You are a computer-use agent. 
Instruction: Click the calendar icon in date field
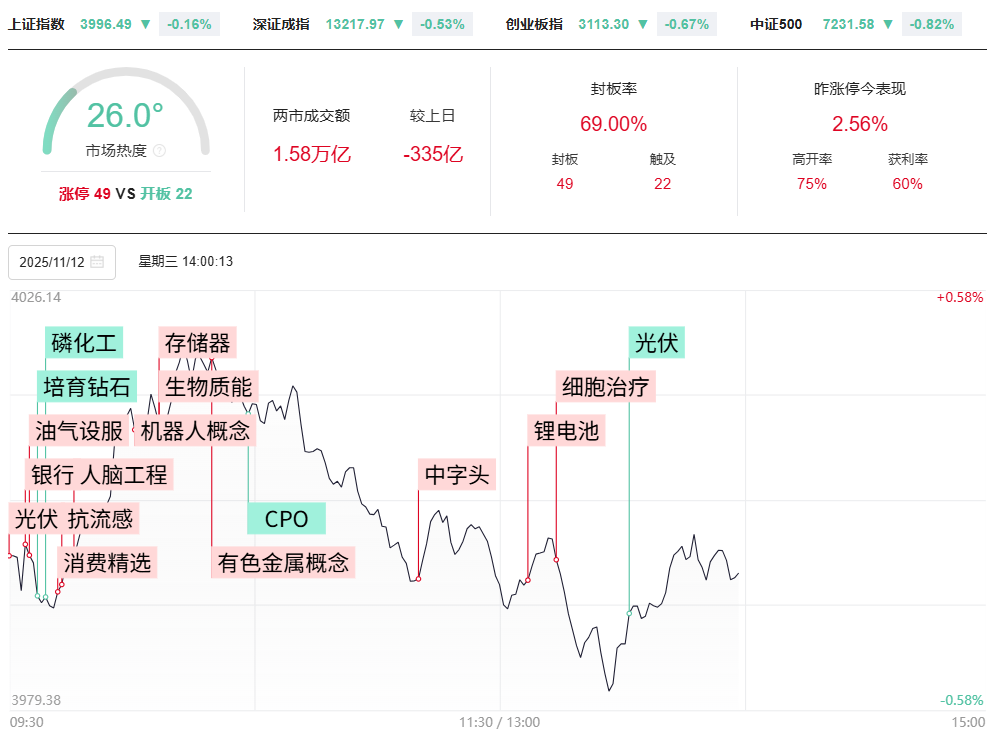point(97,262)
